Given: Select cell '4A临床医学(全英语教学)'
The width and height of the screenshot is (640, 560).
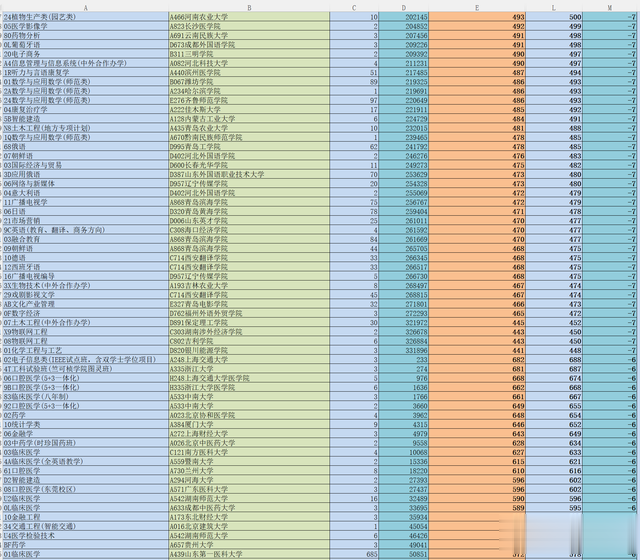Looking at the screenshot, I should click(85, 461).
